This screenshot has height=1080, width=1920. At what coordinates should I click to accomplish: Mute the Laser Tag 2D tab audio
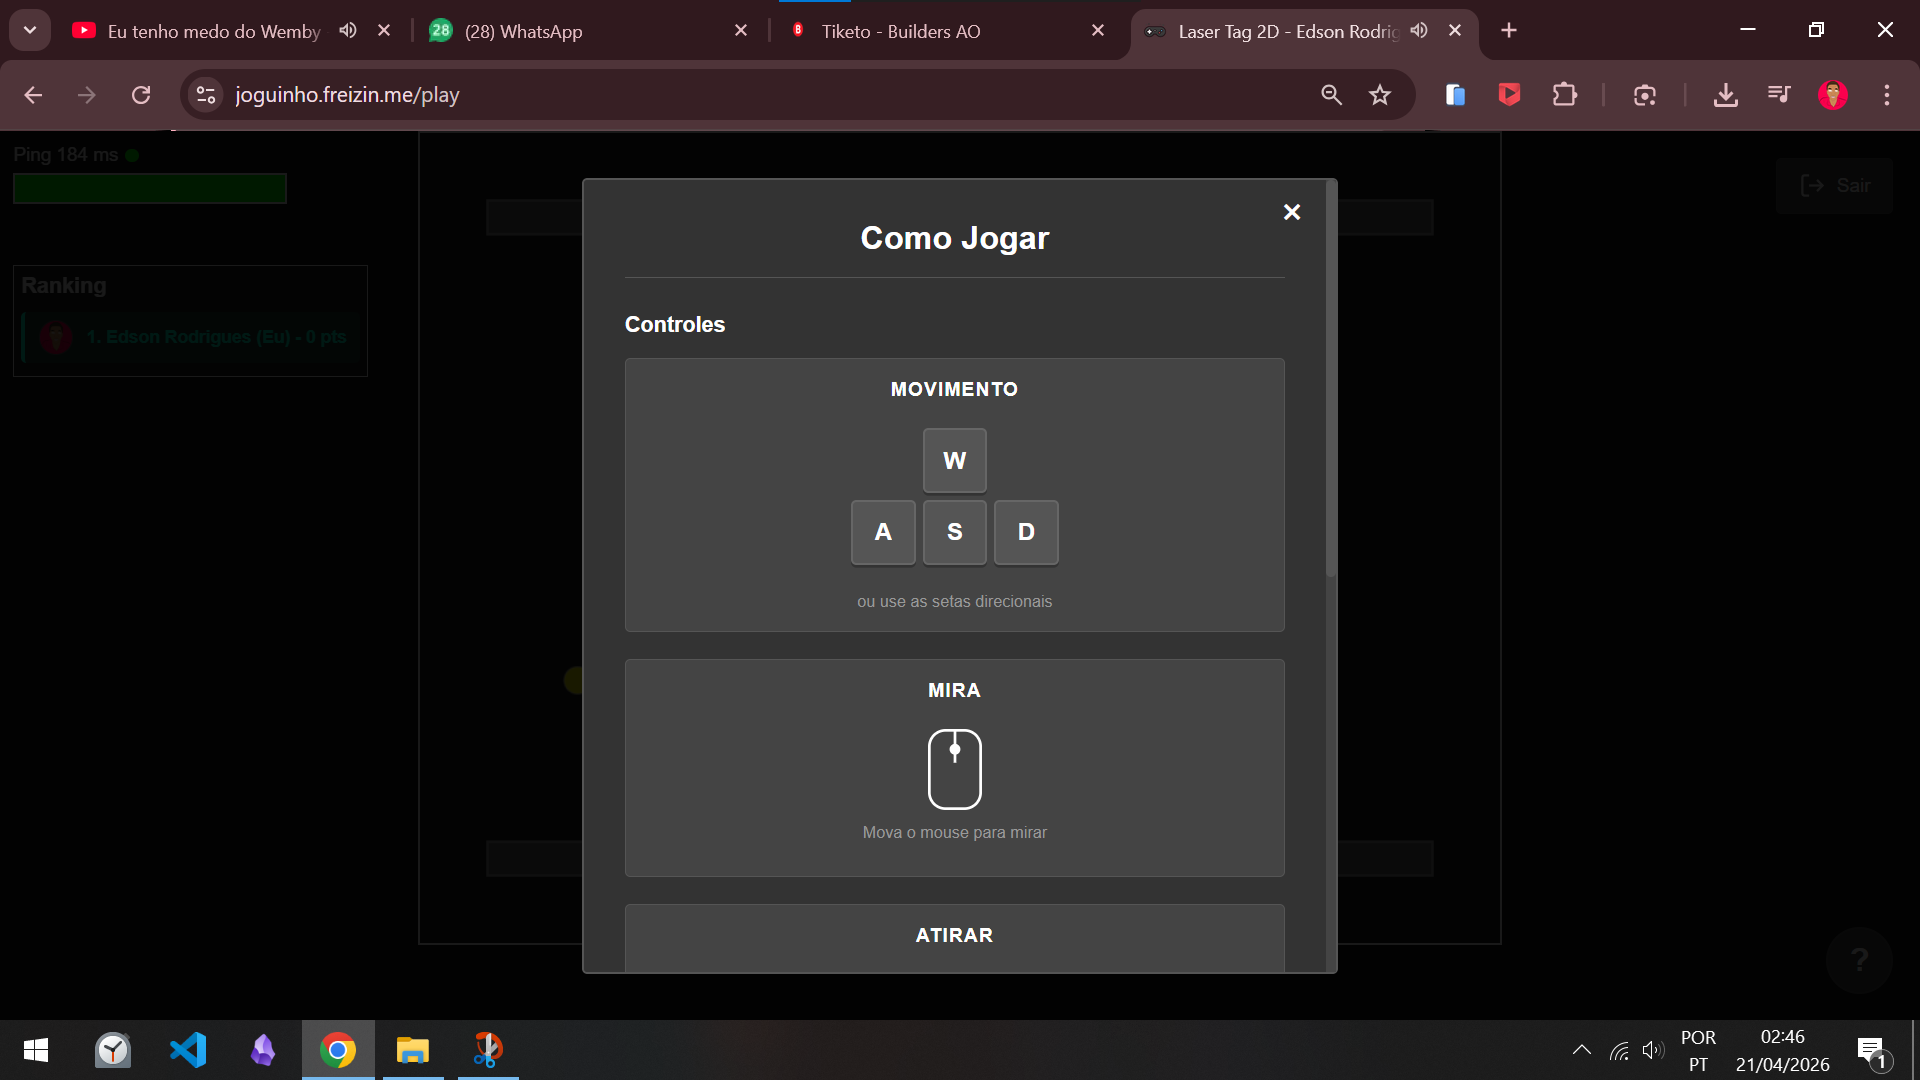[1419, 31]
